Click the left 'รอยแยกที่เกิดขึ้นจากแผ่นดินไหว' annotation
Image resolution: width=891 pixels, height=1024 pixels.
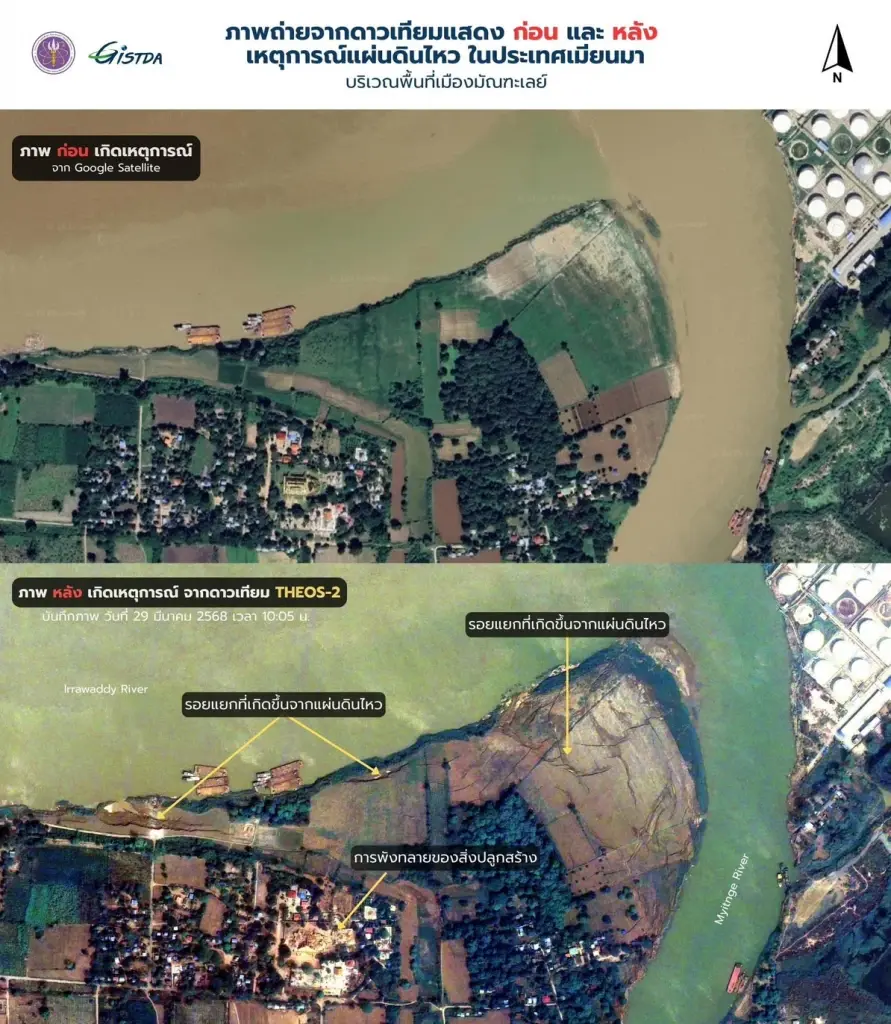coord(284,705)
